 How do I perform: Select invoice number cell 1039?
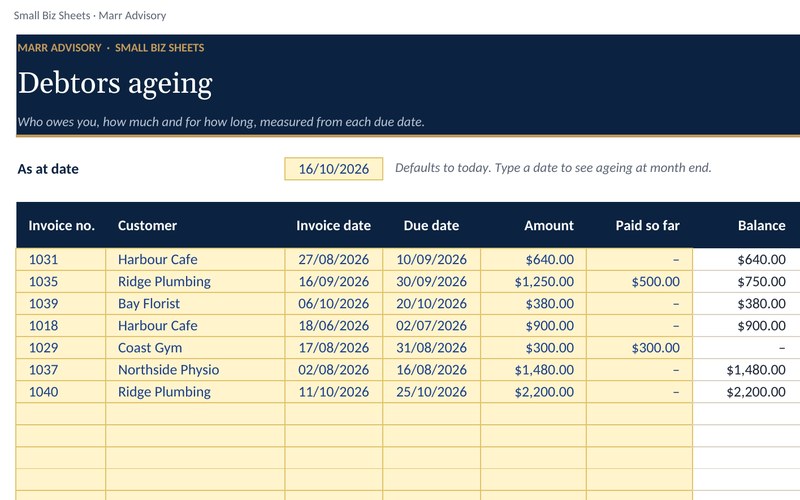click(61, 304)
